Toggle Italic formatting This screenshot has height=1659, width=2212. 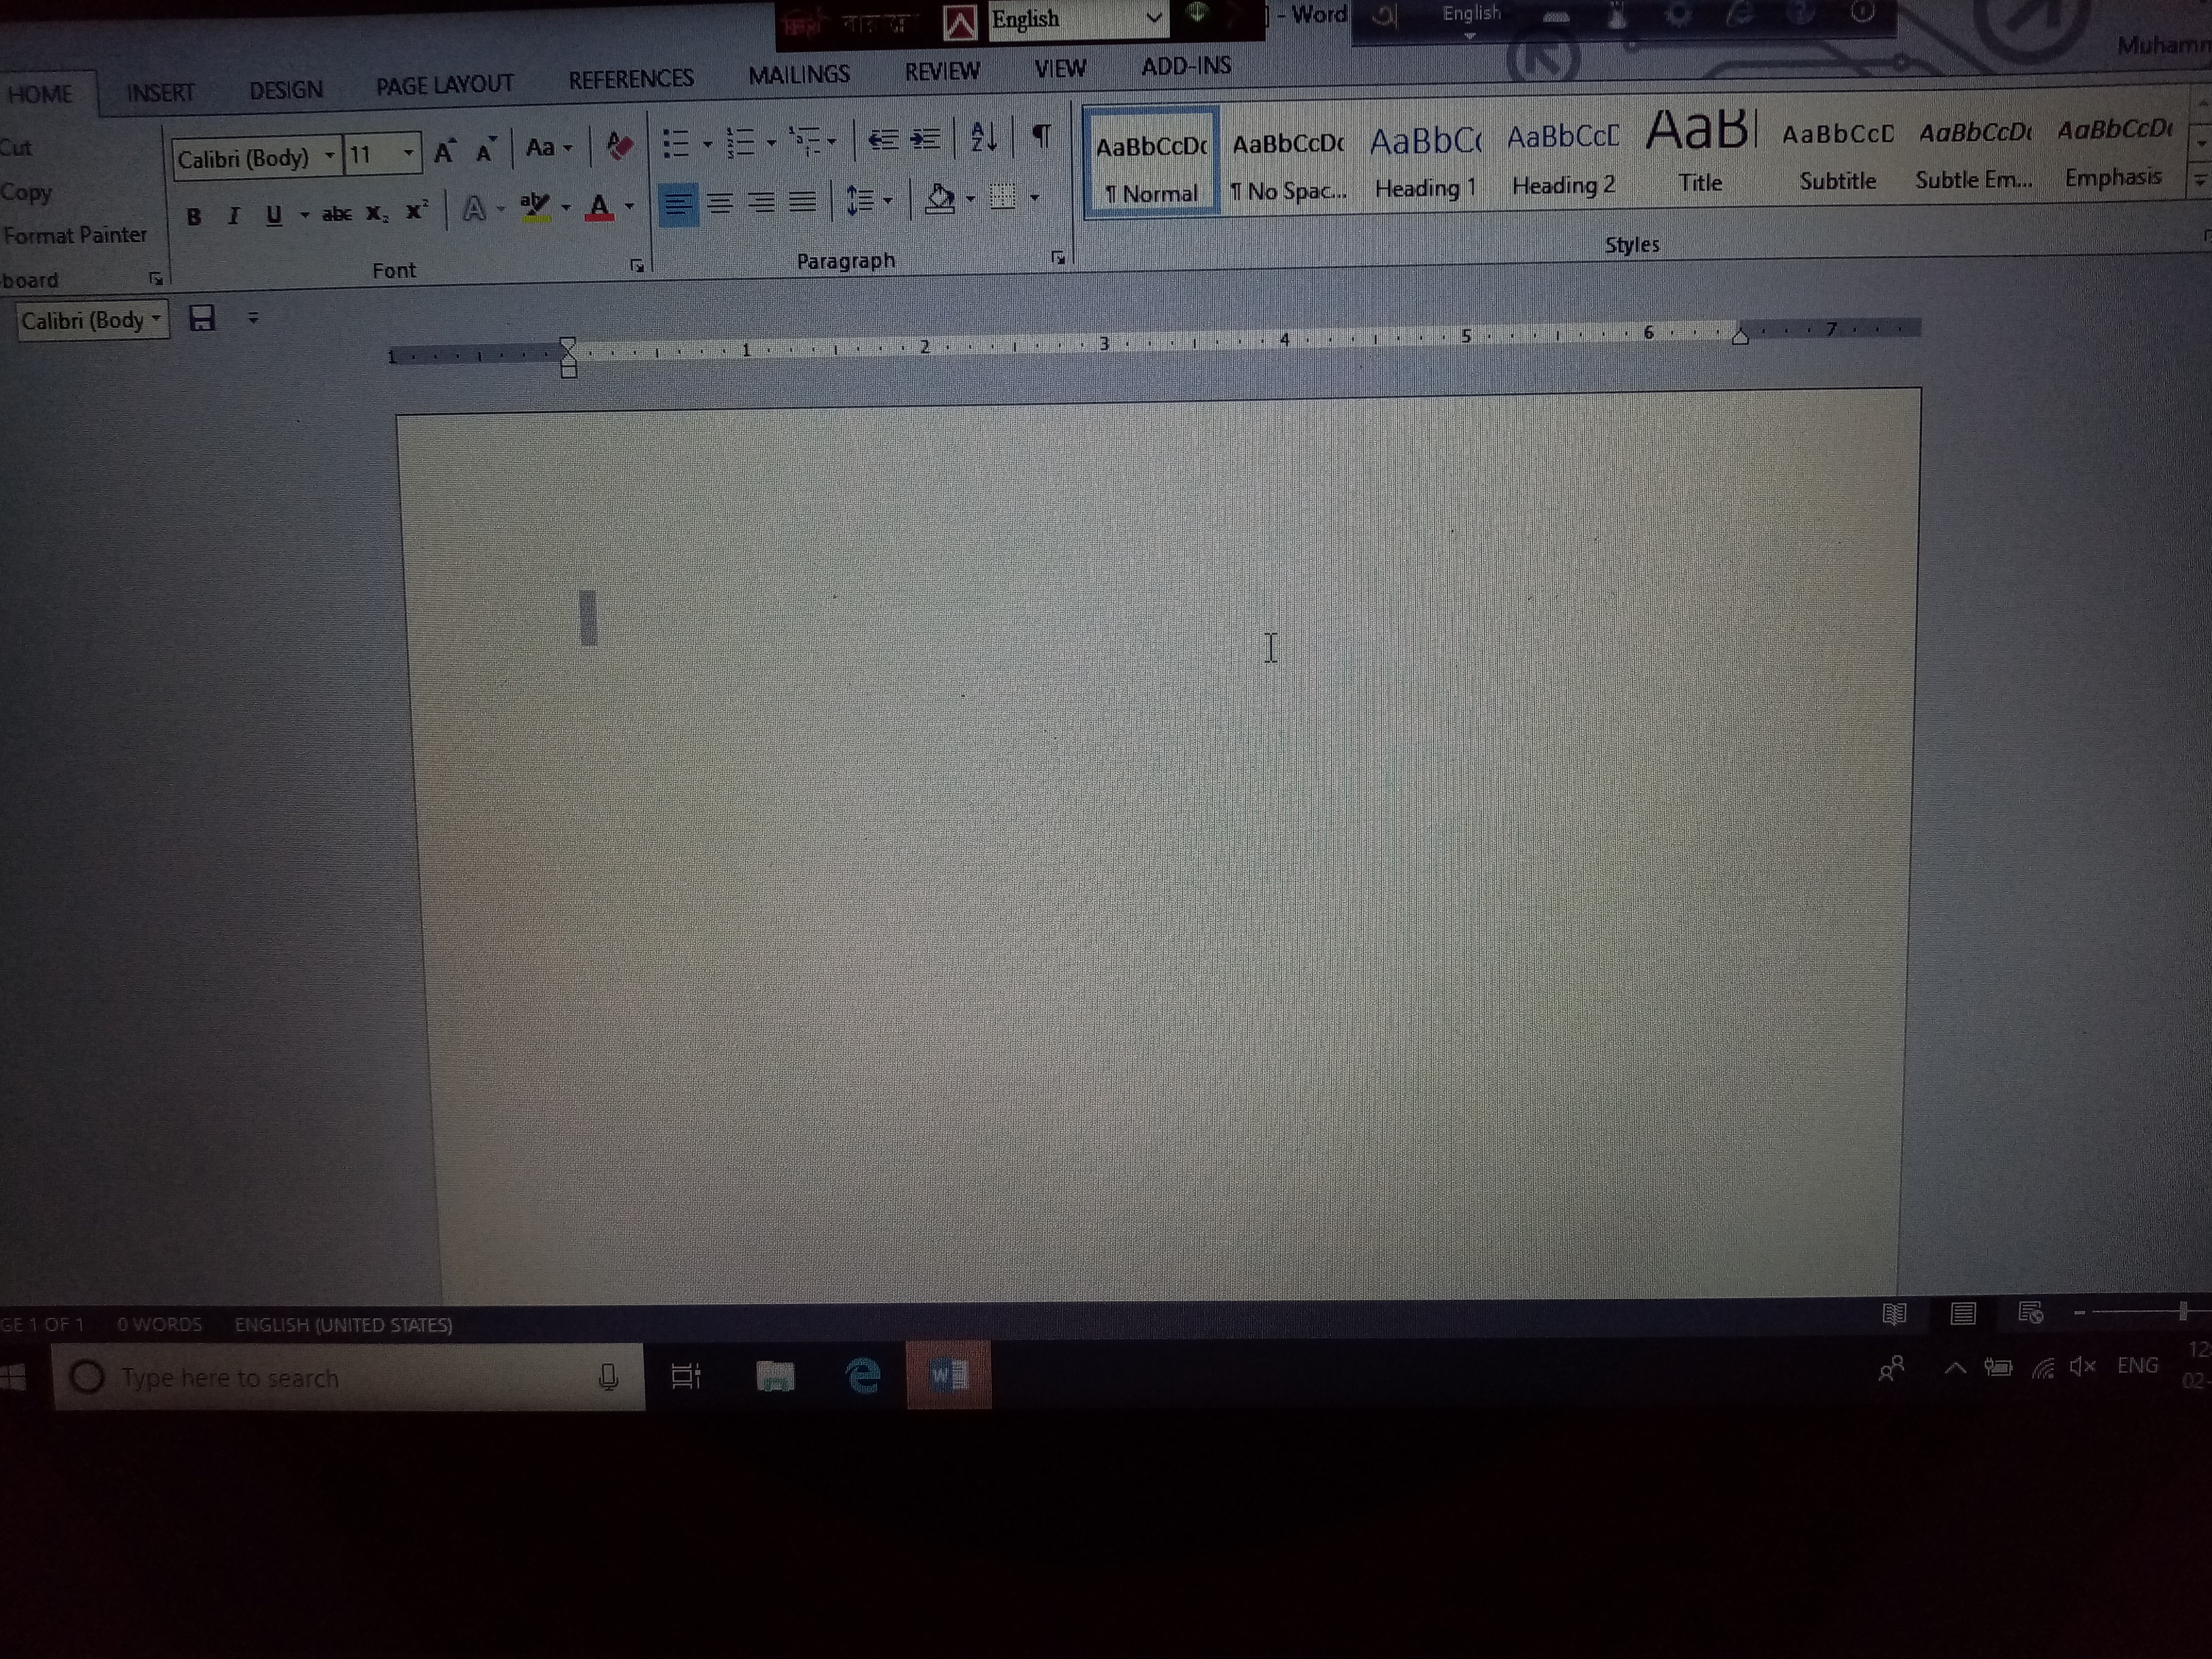(x=233, y=216)
